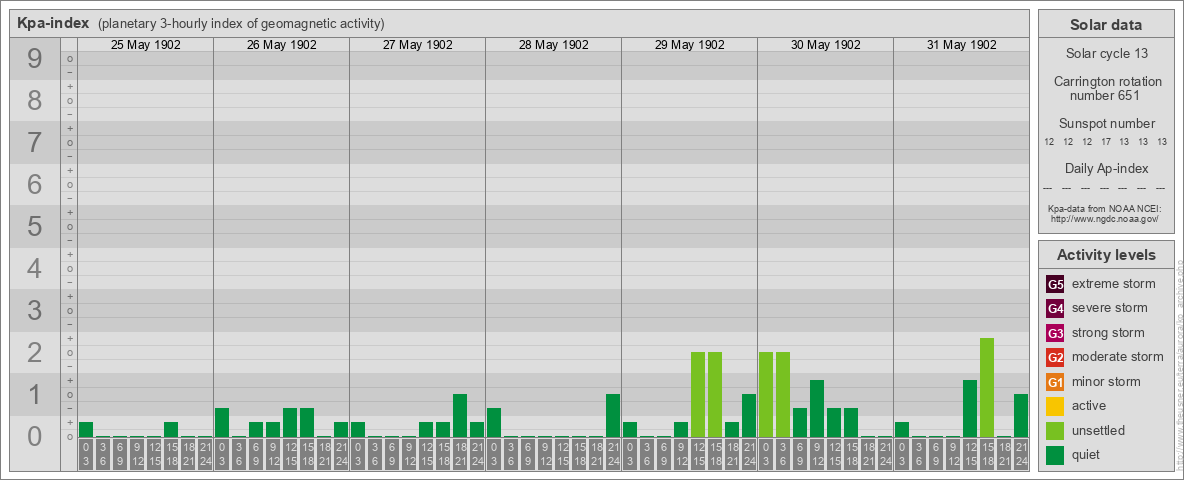The width and height of the screenshot is (1184, 480).
Task: Click the Kp scale number 7
Action: click(x=35, y=142)
